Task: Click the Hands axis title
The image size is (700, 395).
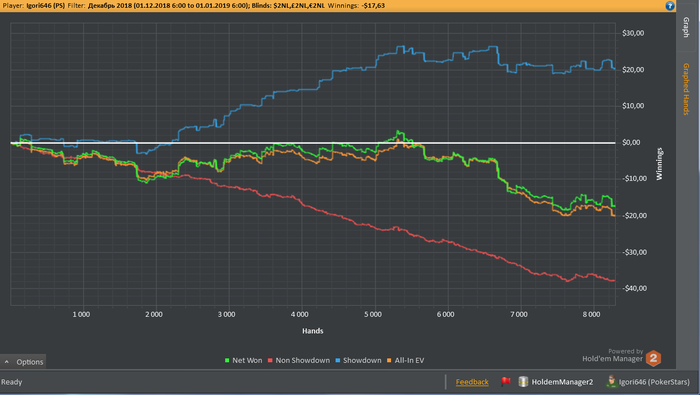Action: tap(312, 331)
